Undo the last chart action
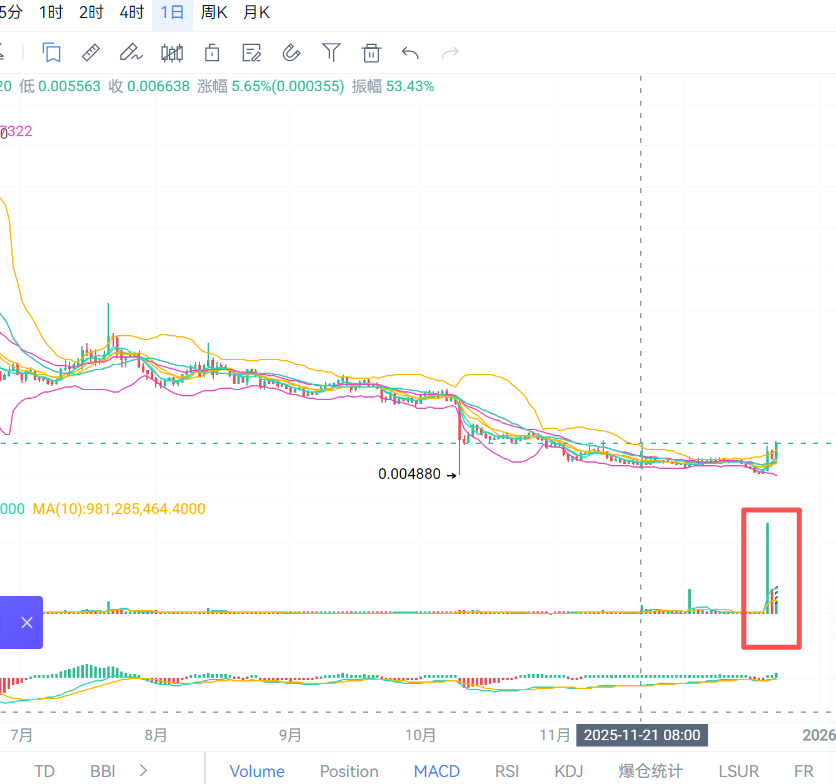The width and height of the screenshot is (836, 784). pyautogui.click(x=411, y=52)
